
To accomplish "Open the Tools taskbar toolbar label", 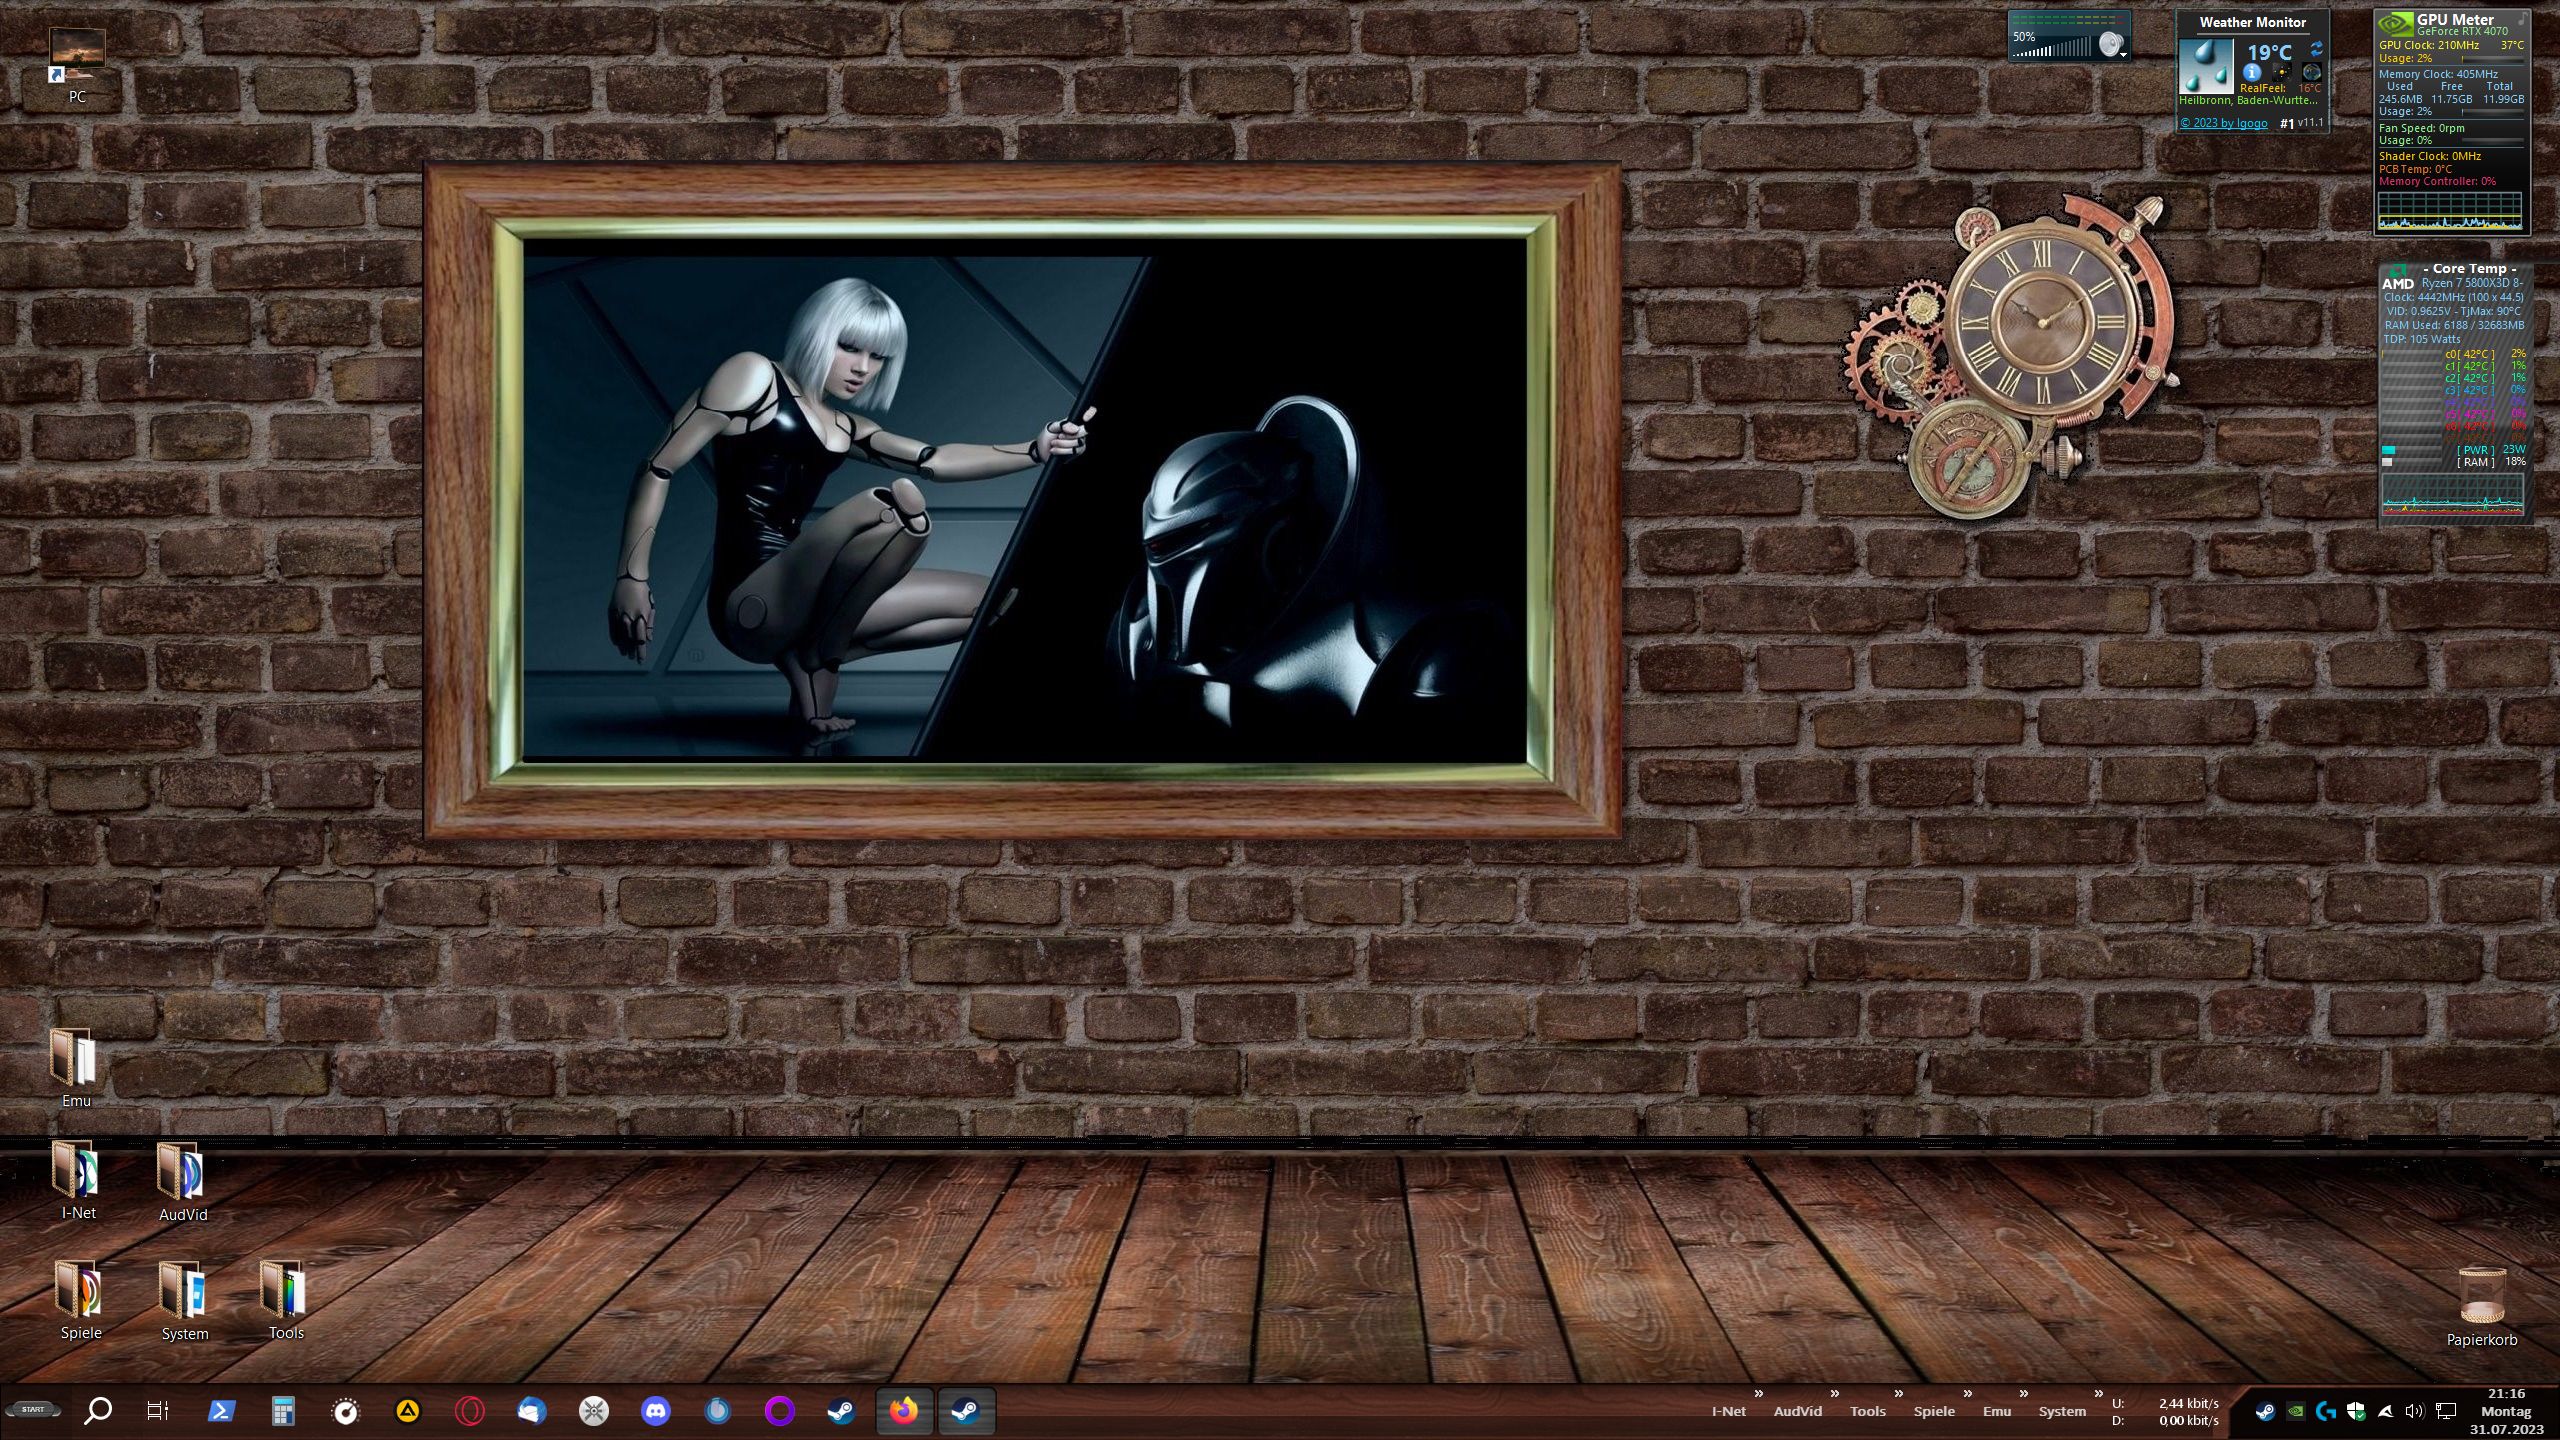I will point(1867,1411).
